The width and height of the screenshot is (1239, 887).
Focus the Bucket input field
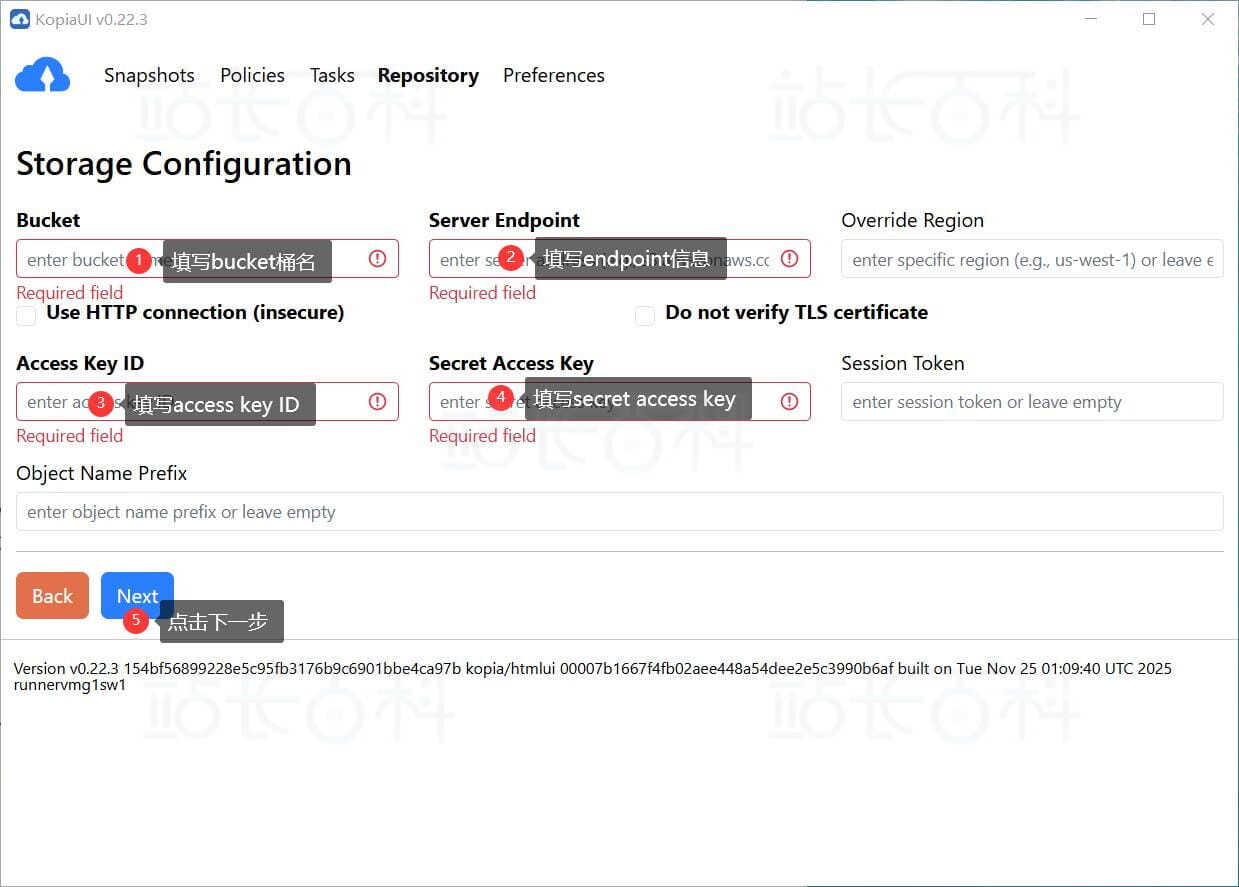tap(207, 258)
